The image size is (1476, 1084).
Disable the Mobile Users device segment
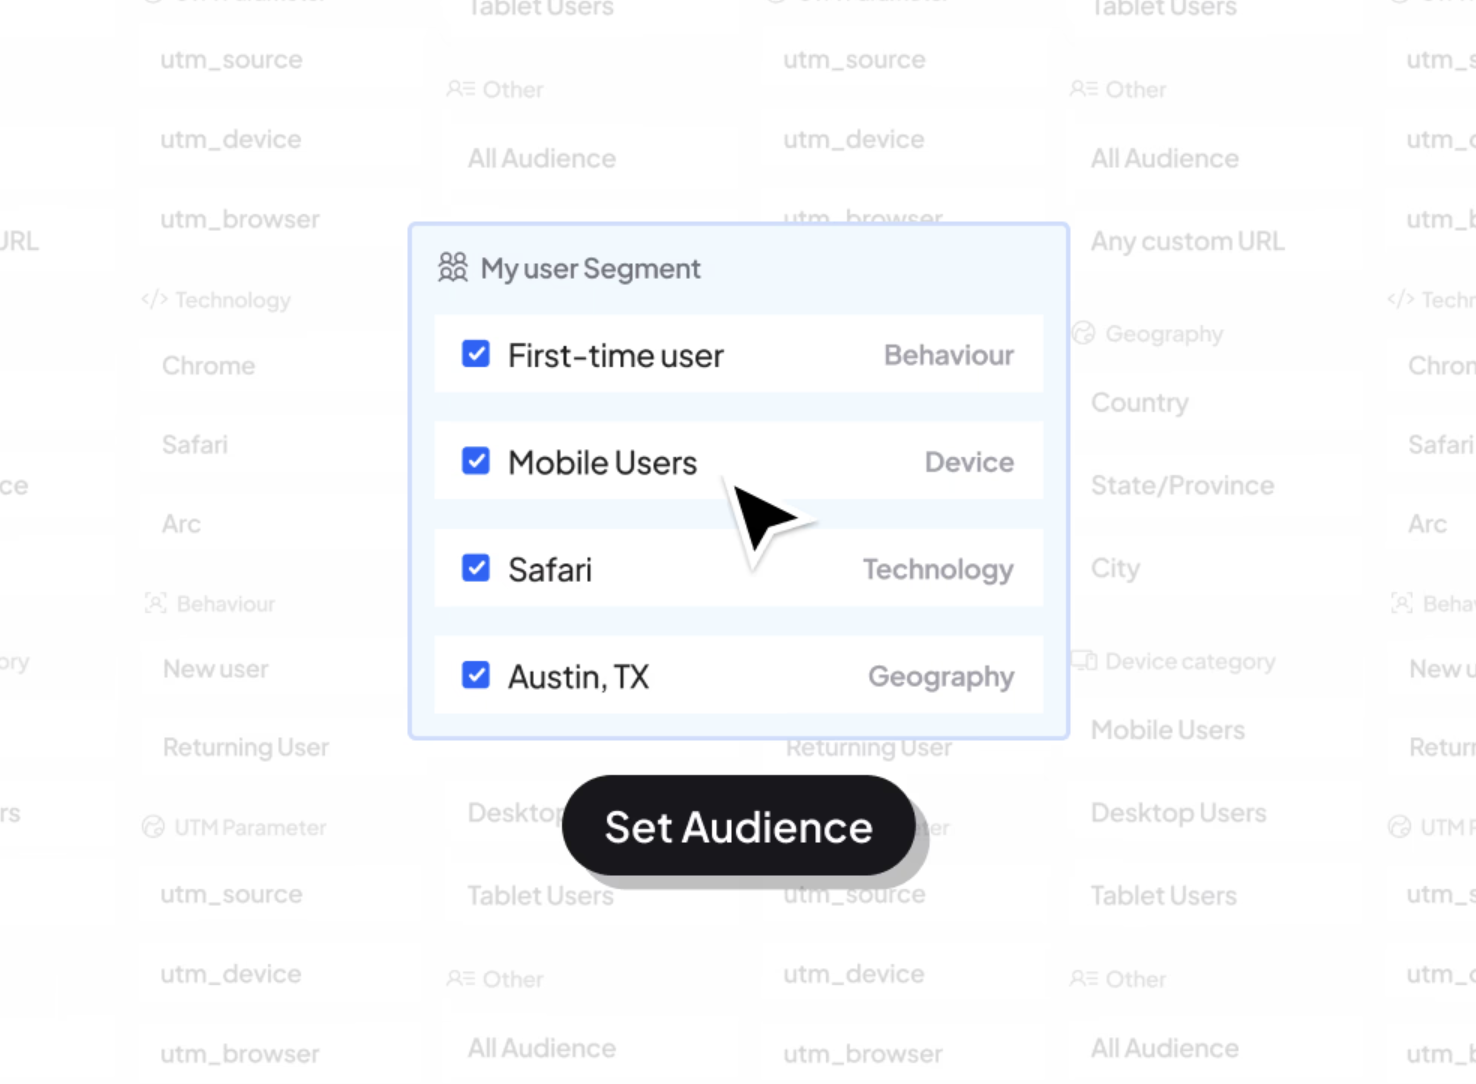pyautogui.click(x=475, y=461)
